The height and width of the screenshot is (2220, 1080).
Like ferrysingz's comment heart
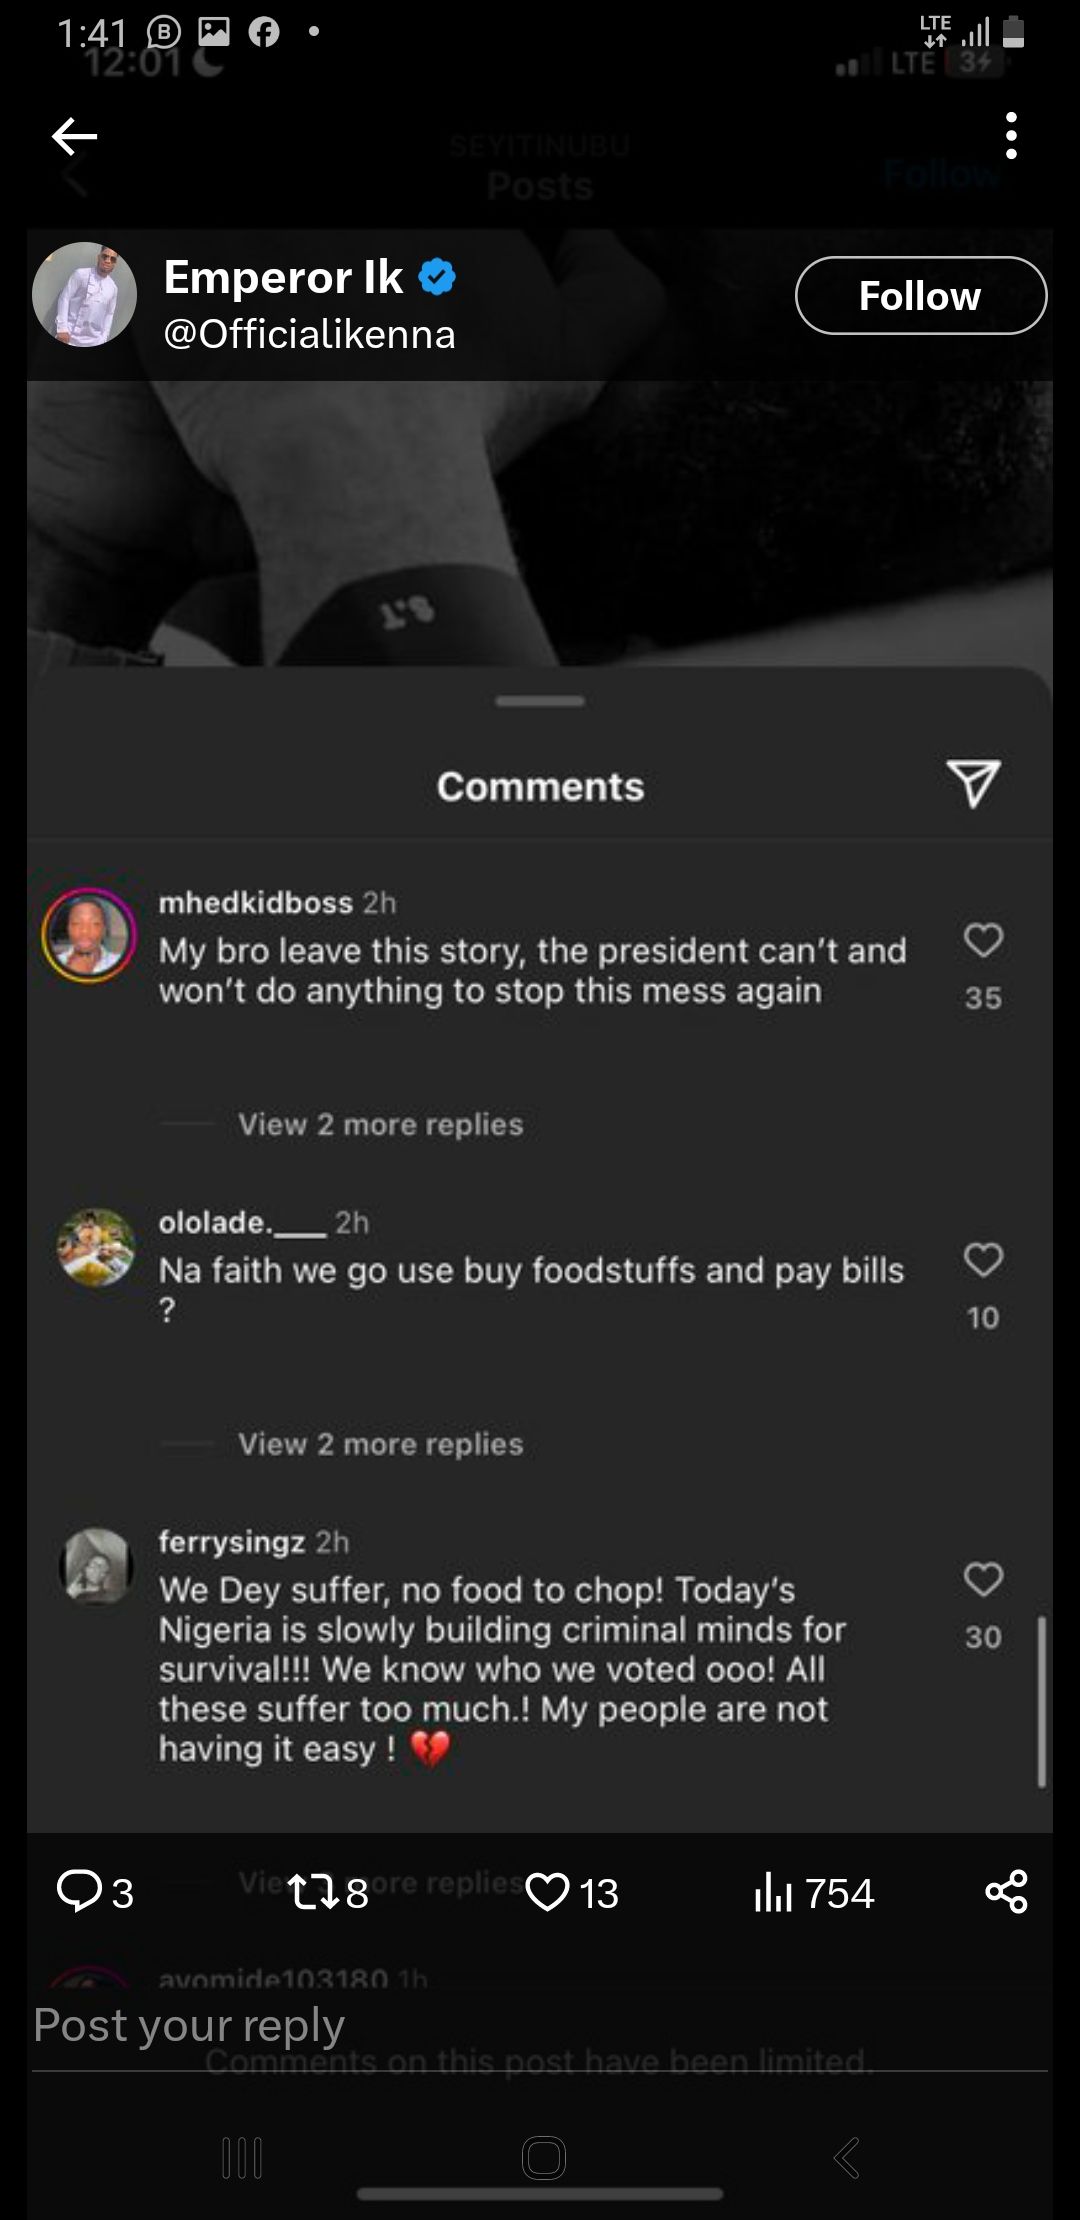983,1579
